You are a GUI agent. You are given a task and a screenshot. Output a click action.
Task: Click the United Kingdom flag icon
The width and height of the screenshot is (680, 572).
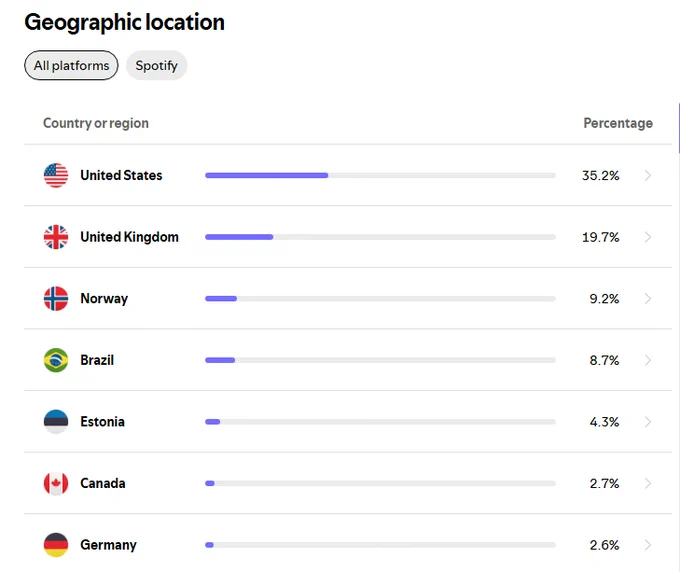tap(56, 237)
